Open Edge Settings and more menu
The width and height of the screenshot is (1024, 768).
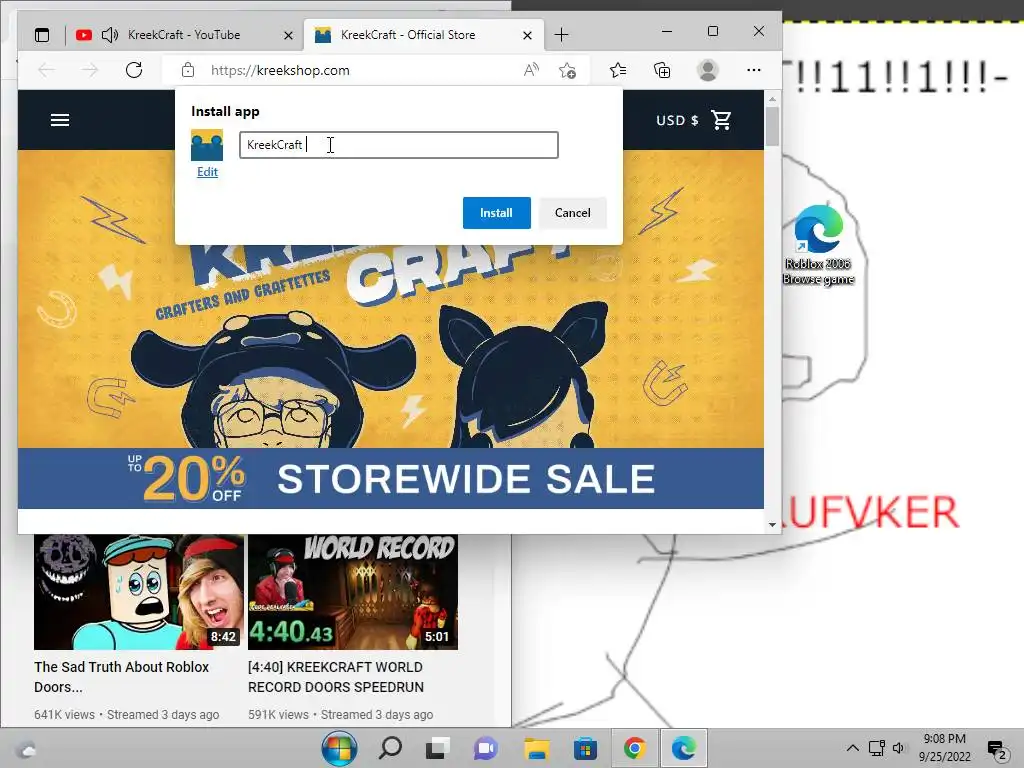point(754,70)
